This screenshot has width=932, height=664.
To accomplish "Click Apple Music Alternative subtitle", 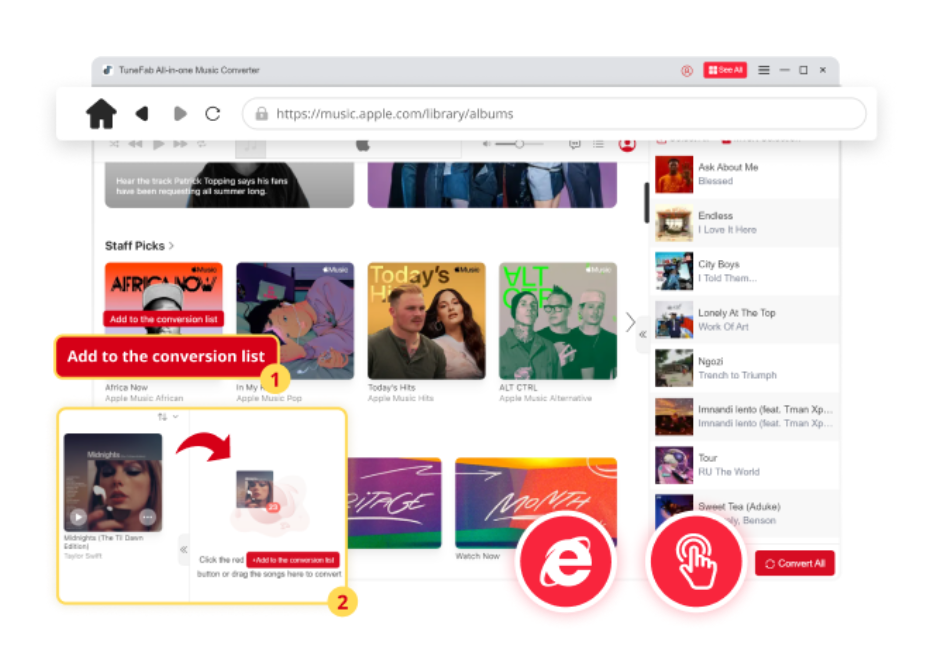I will (545, 398).
